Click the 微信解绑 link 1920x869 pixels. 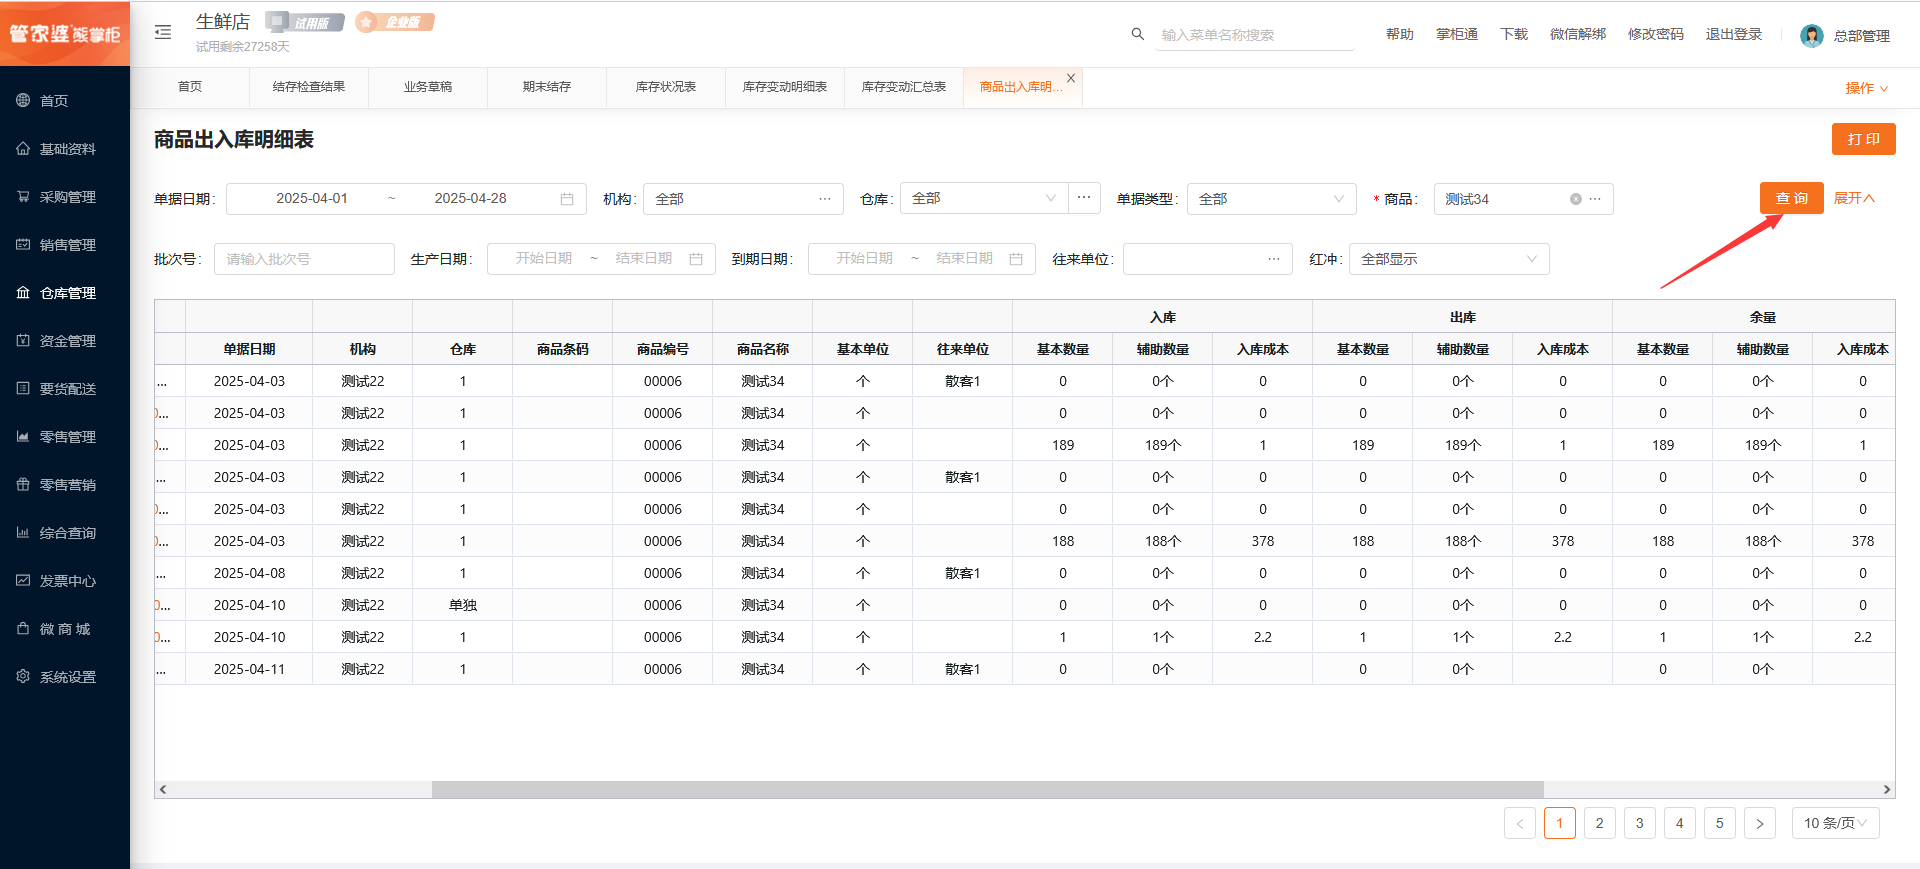[1578, 34]
